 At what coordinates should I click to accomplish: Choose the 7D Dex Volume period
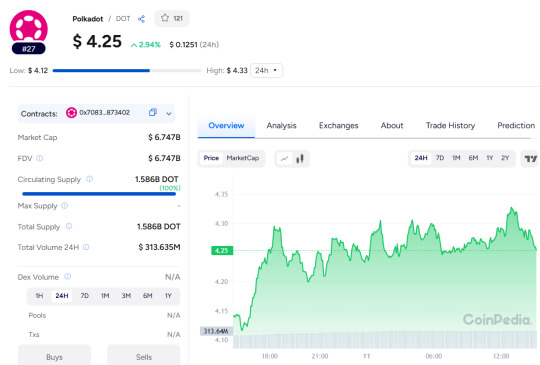pyautogui.click(x=85, y=296)
